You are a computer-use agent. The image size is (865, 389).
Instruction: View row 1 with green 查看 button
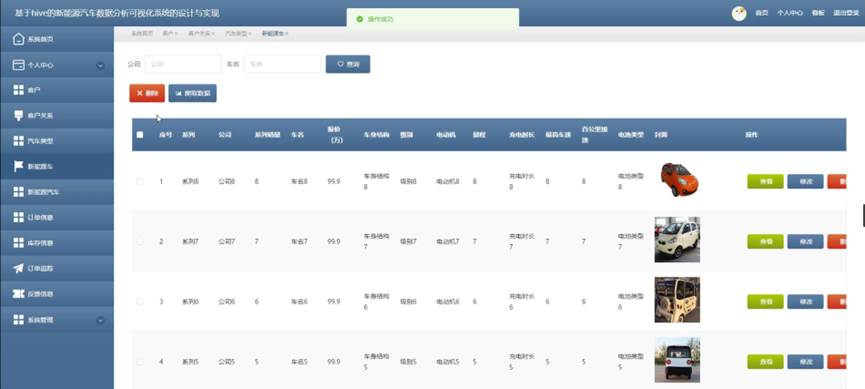(765, 181)
